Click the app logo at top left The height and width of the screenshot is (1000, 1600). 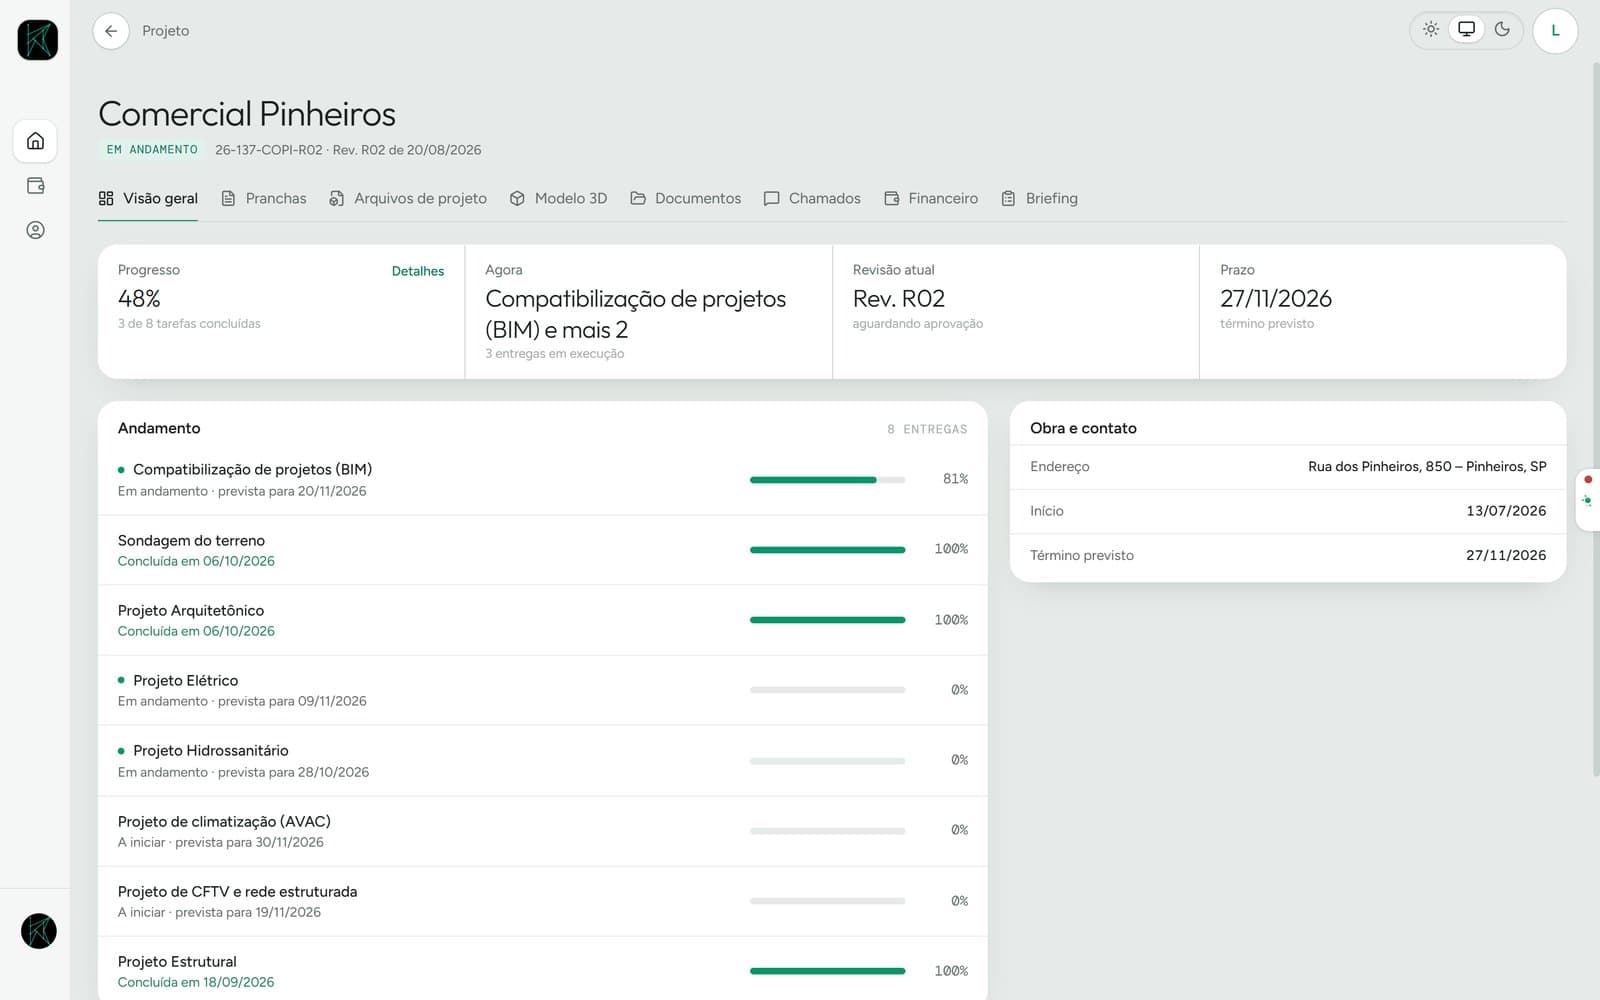point(37,40)
